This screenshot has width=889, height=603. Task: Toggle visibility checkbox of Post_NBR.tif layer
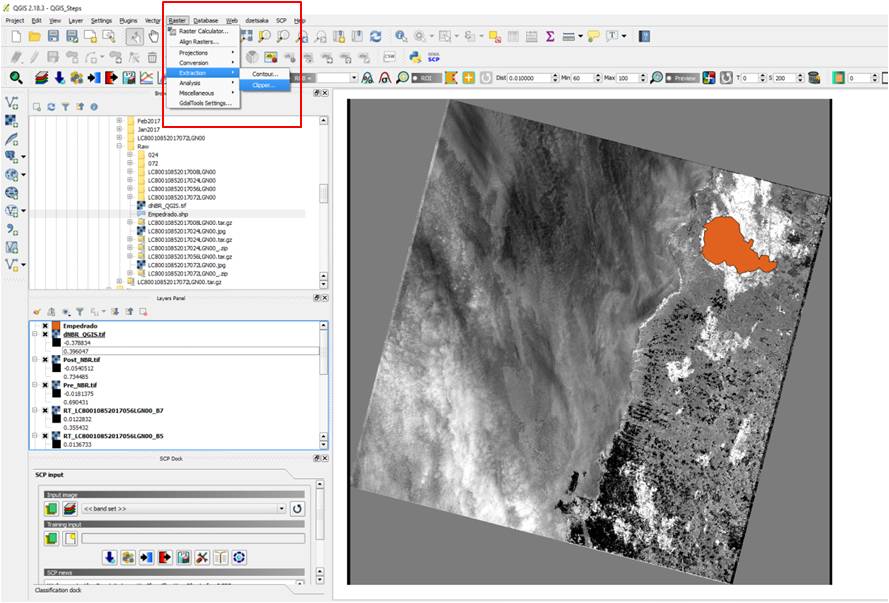click(46, 360)
